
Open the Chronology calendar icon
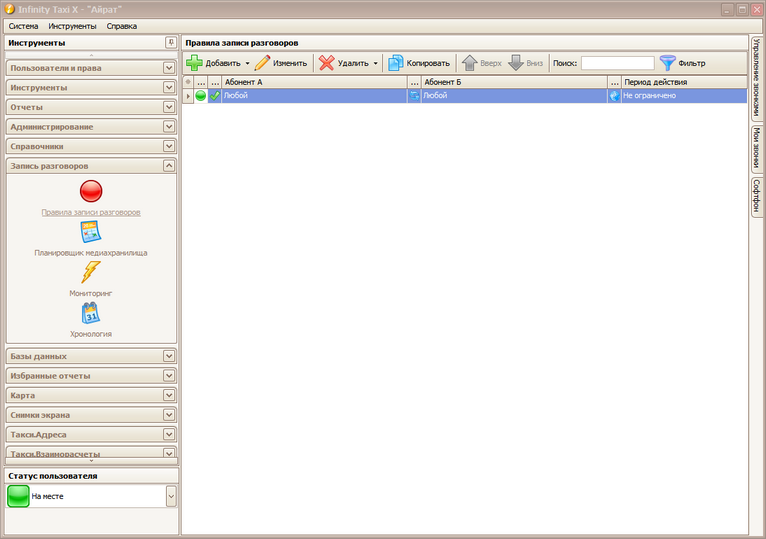click(x=91, y=313)
